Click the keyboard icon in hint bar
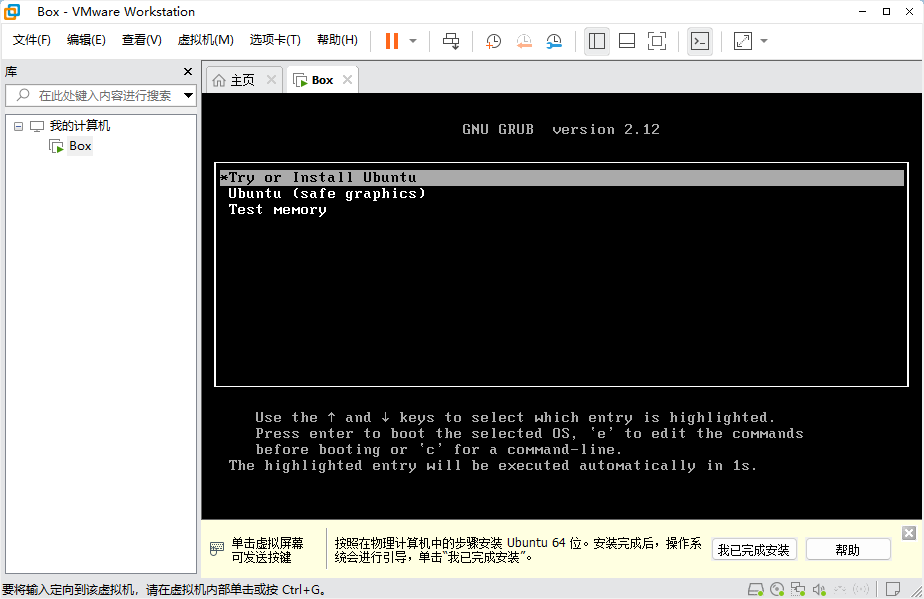Viewport: 924px width, 599px height. point(216,549)
